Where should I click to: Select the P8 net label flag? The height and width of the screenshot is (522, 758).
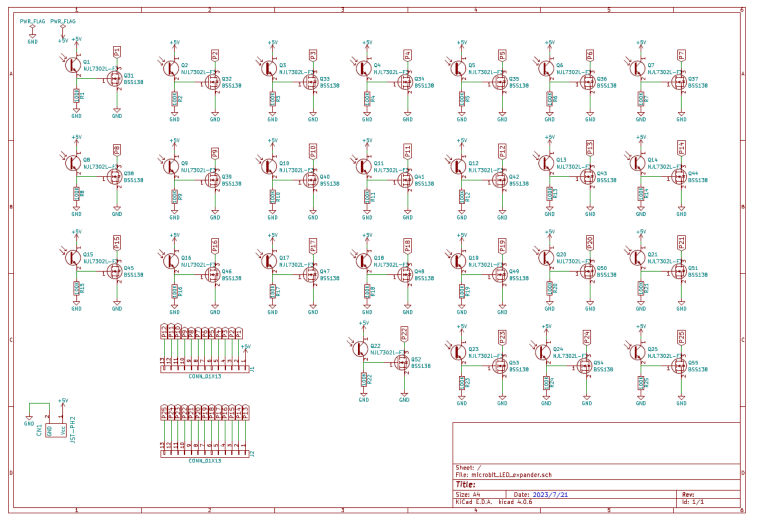tap(117, 149)
